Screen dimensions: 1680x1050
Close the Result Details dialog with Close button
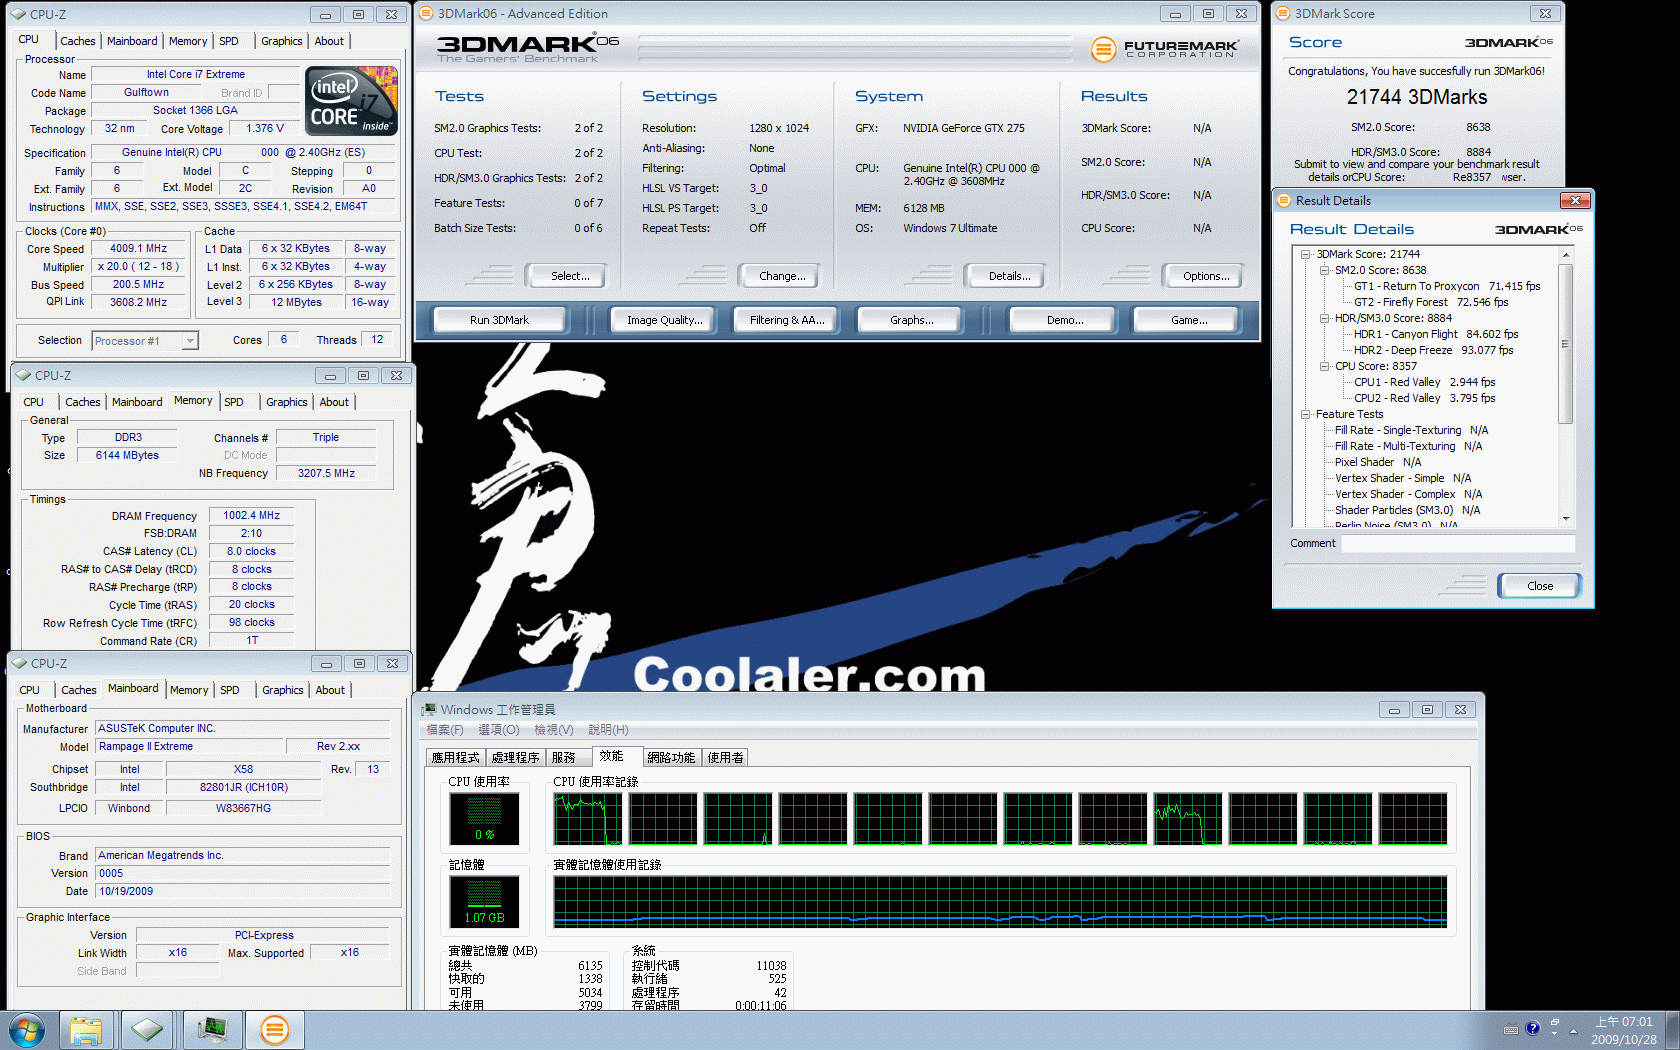(x=1540, y=586)
